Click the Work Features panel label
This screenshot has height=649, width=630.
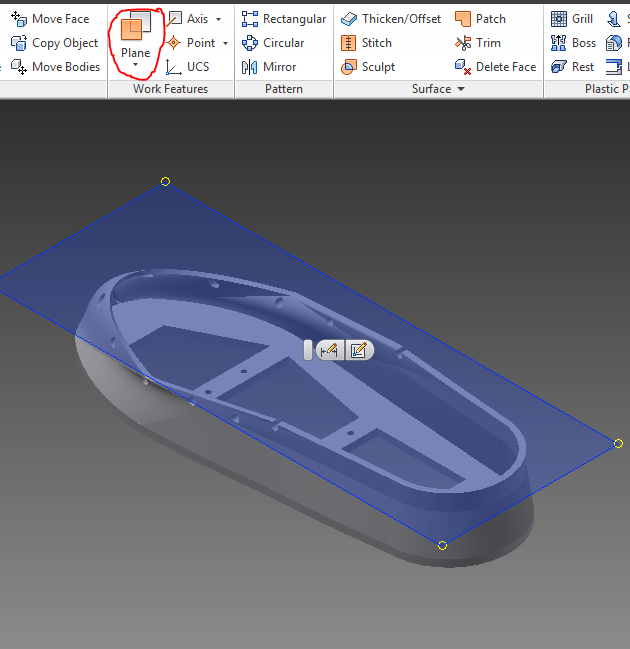tap(171, 89)
